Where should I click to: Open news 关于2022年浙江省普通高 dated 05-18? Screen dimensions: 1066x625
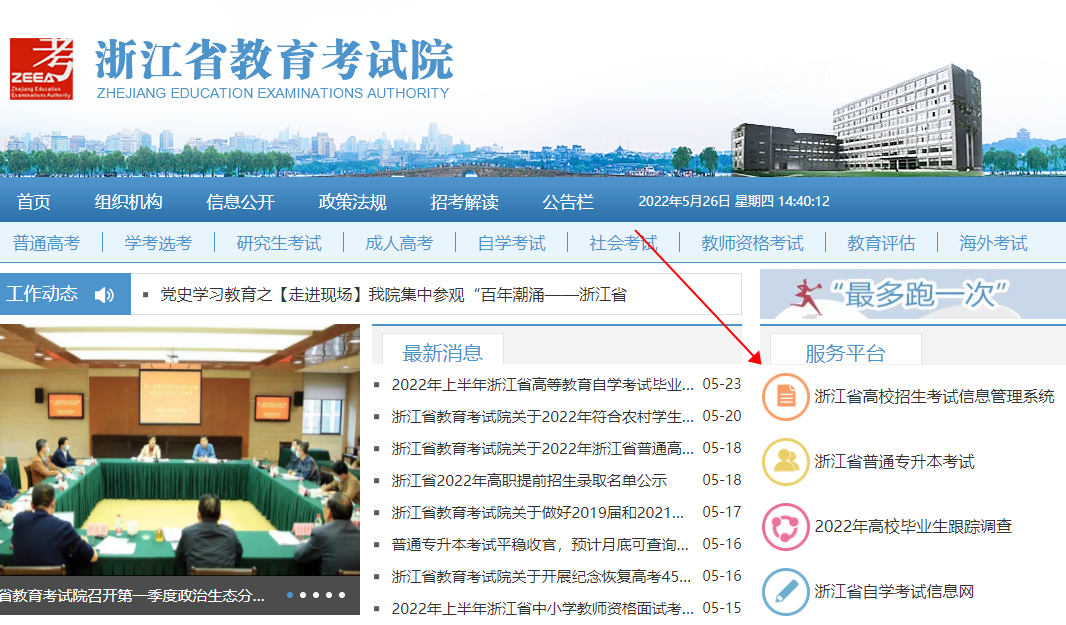point(543,448)
